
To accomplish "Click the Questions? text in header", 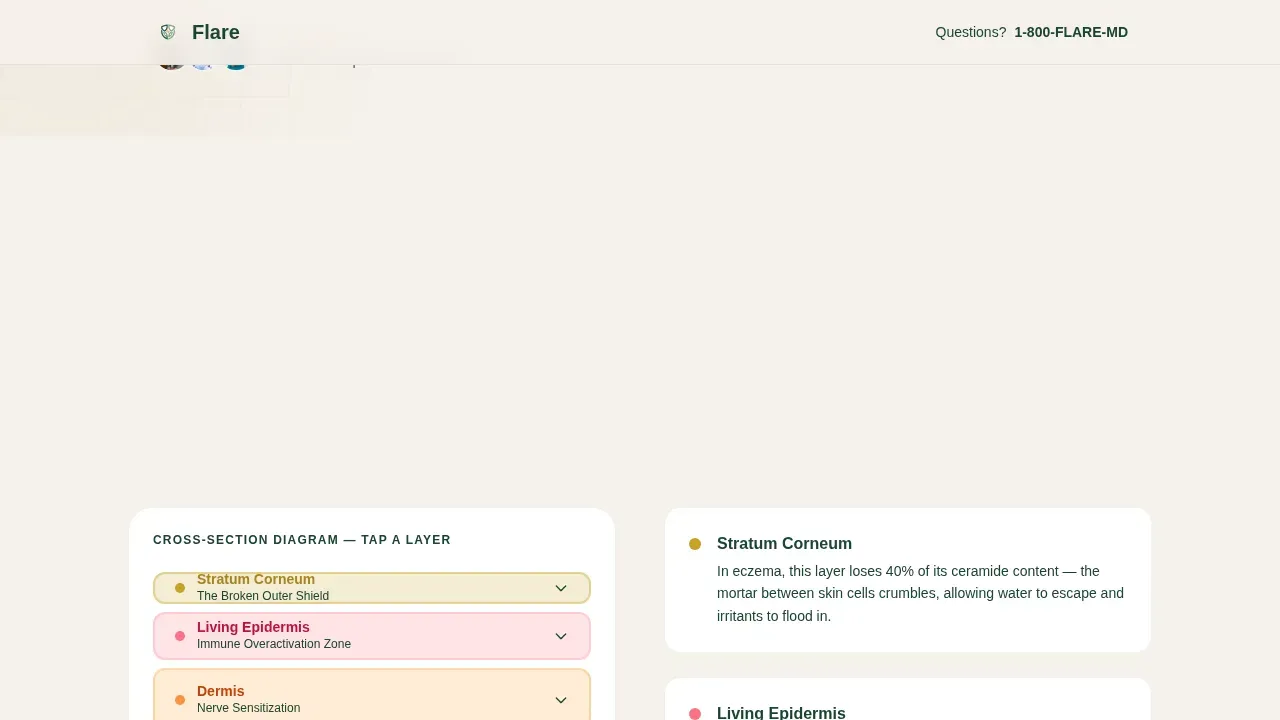I will [970, 32].
